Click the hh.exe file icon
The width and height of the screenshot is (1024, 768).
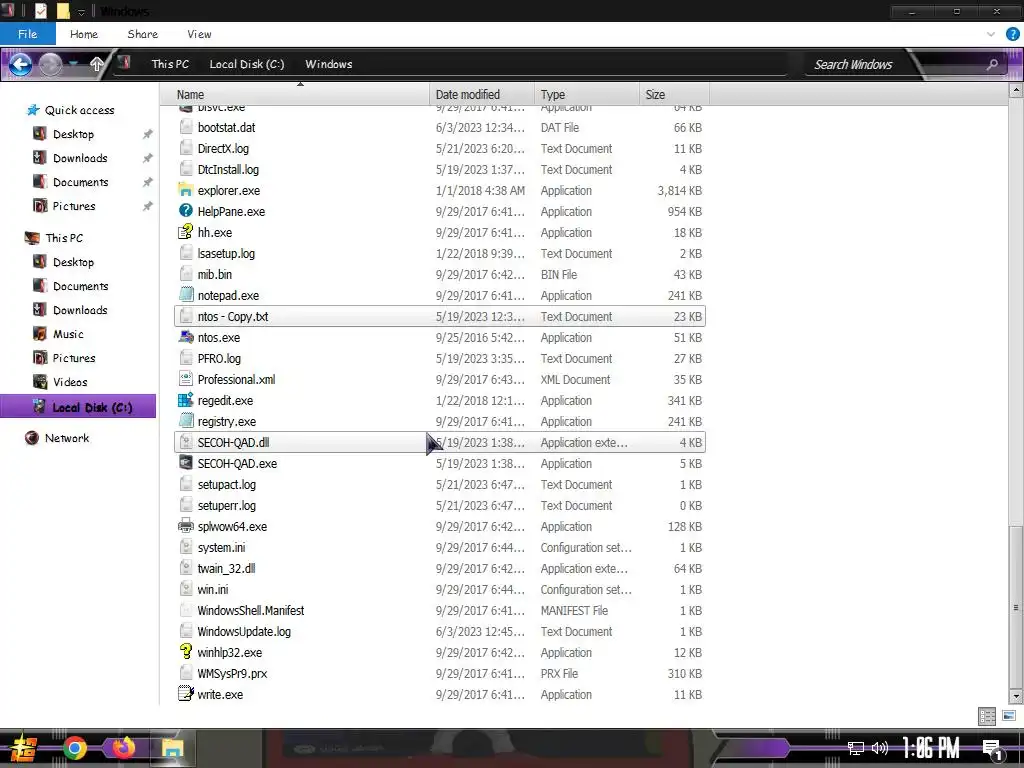pos(185,232)
